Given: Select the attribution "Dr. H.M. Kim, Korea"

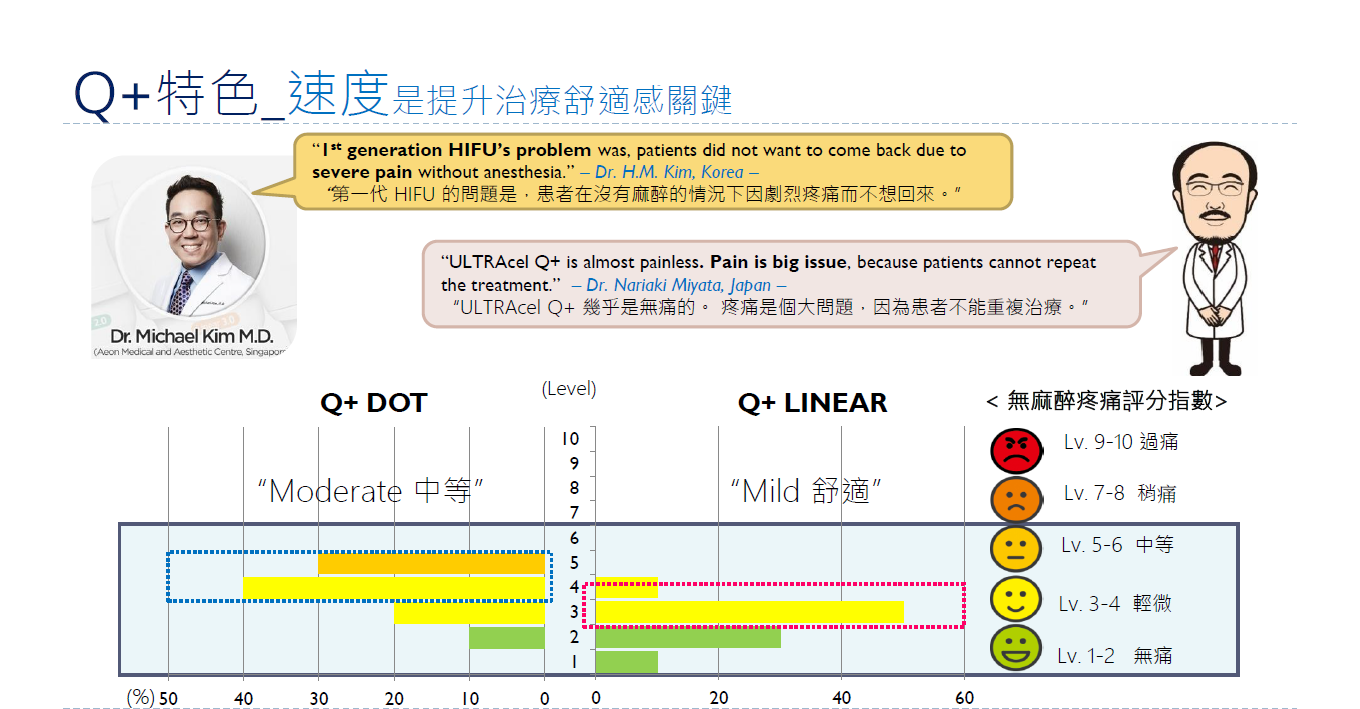Looking at the screenshot, I should 669,172.
